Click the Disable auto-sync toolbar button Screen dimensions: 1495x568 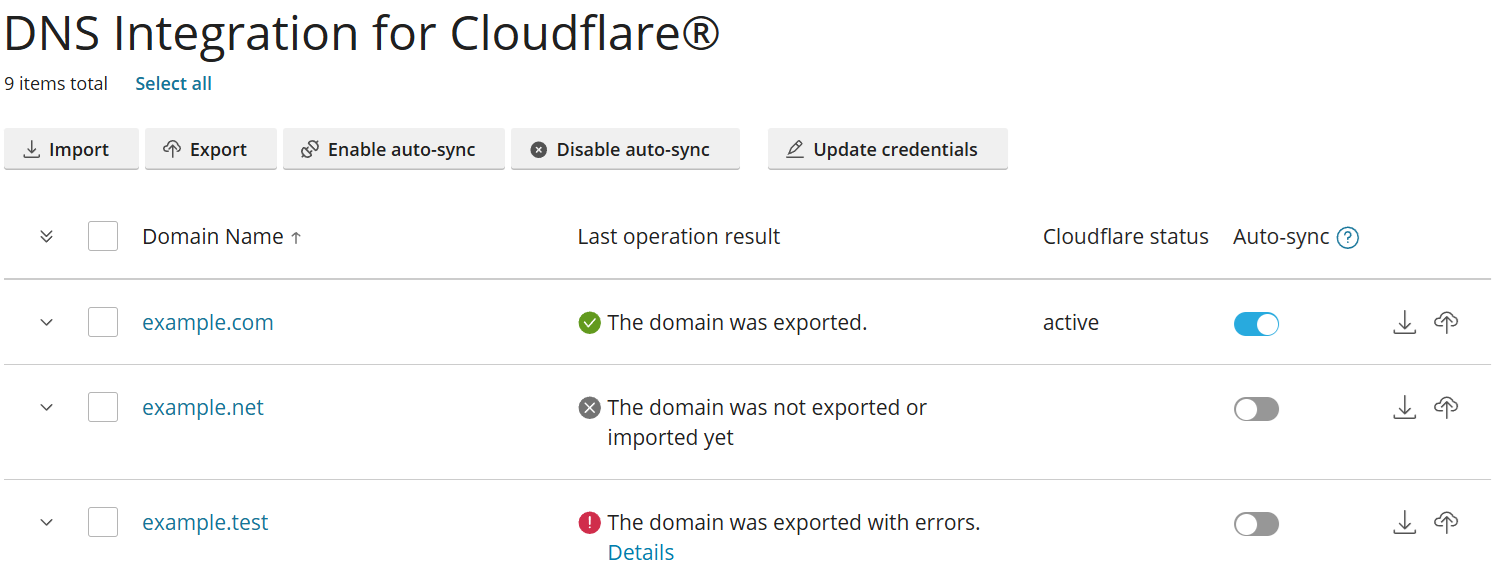624,149
